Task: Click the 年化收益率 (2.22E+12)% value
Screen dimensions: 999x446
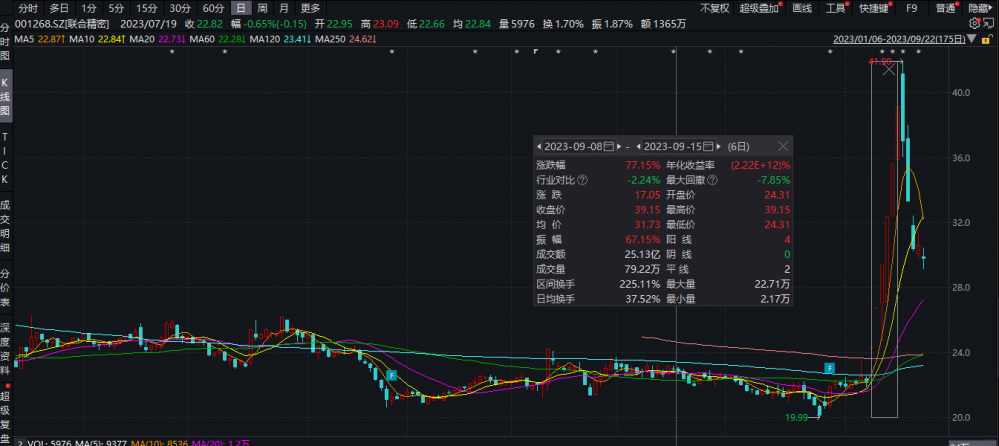Action: click(759, 165)
